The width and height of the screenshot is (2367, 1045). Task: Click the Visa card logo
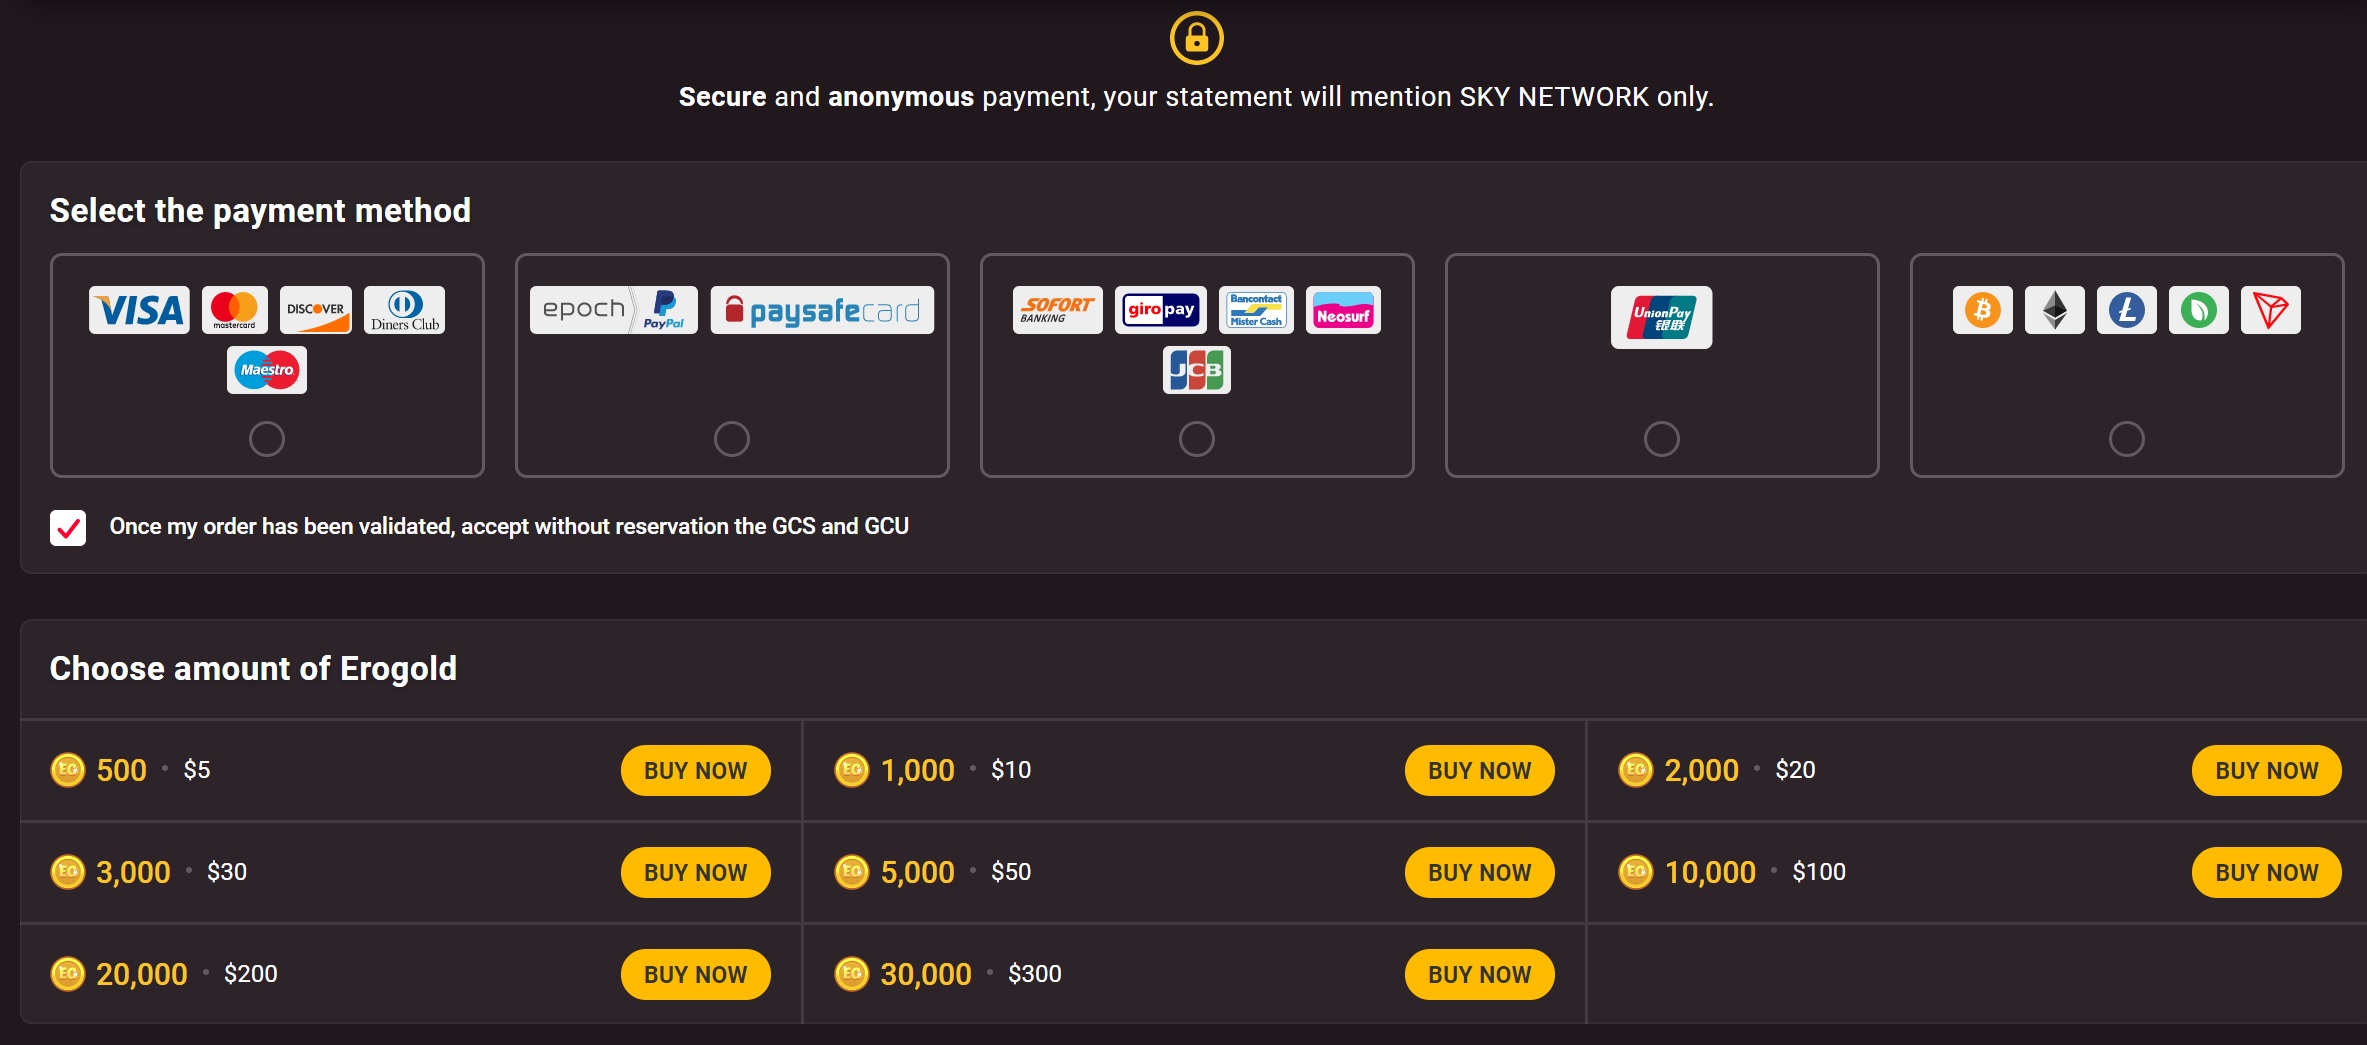coord(139,310)
